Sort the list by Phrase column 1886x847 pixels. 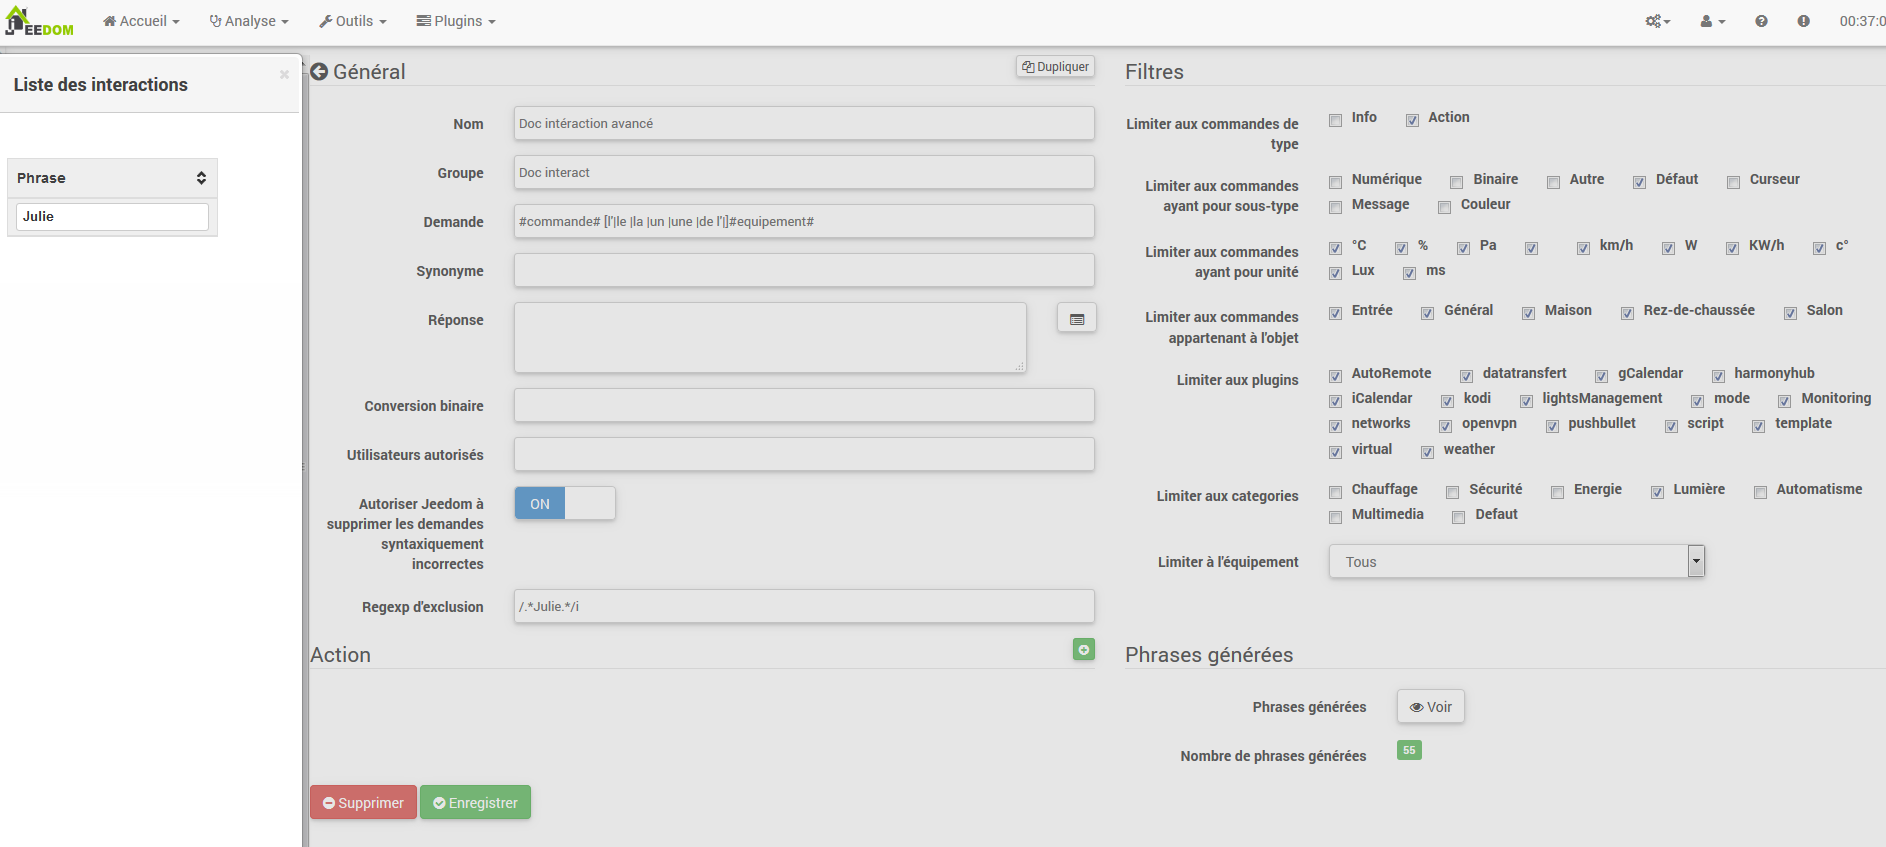pyautogui.click(x=112, y=178)
